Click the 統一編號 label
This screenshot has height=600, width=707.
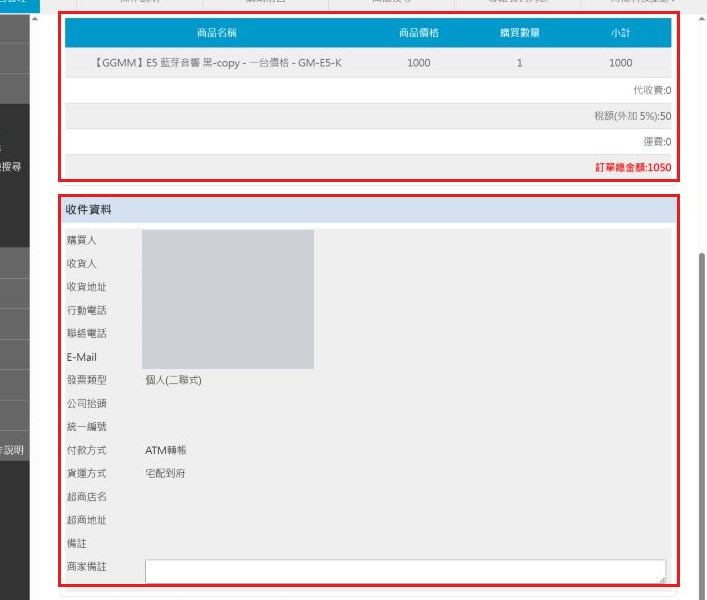pyautogui.click(x=86, y=426)
